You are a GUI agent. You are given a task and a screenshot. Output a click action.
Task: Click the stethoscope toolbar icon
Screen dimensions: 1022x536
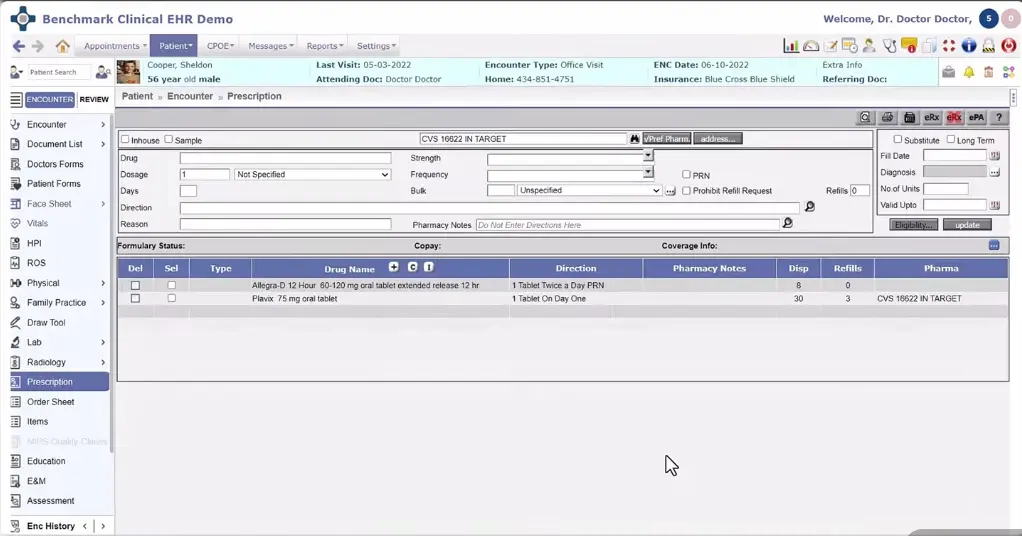[x=890, y=46]
